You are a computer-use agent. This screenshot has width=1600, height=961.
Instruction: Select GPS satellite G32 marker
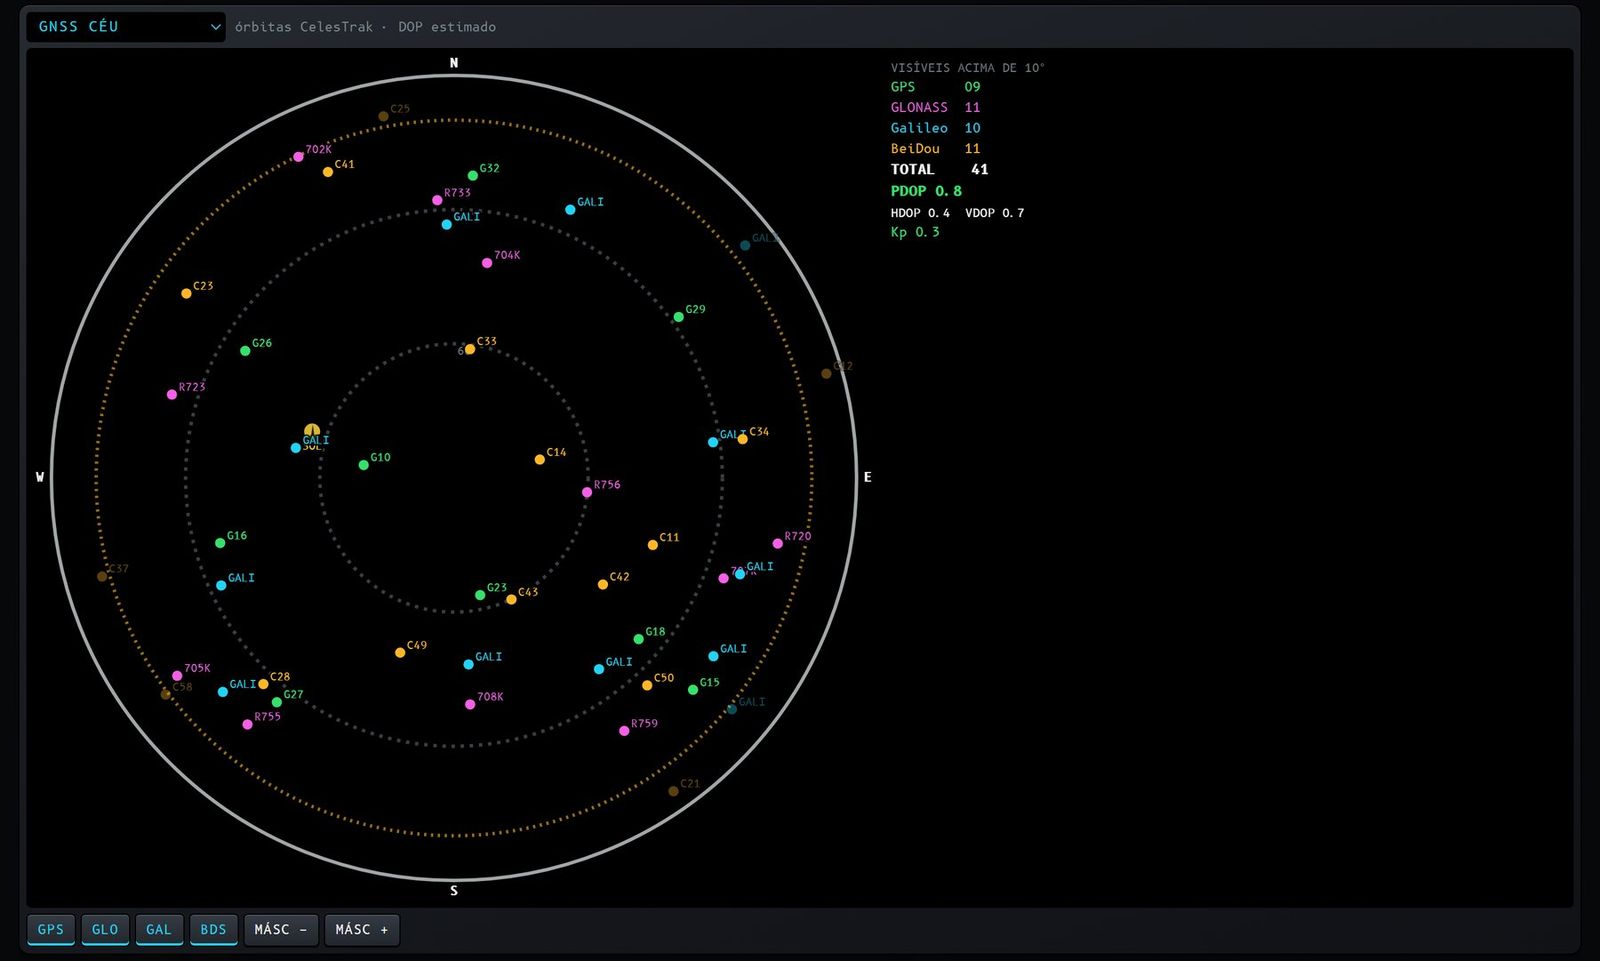[473, 176]
